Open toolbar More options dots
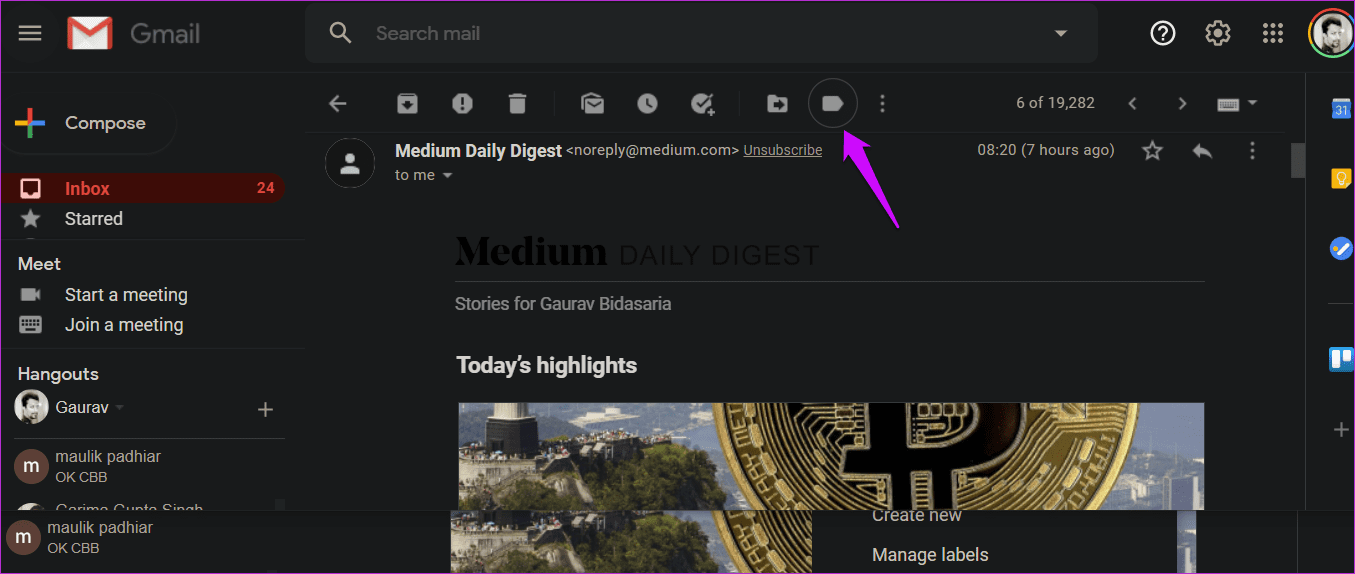1355x574 pixels. (882, 103)
